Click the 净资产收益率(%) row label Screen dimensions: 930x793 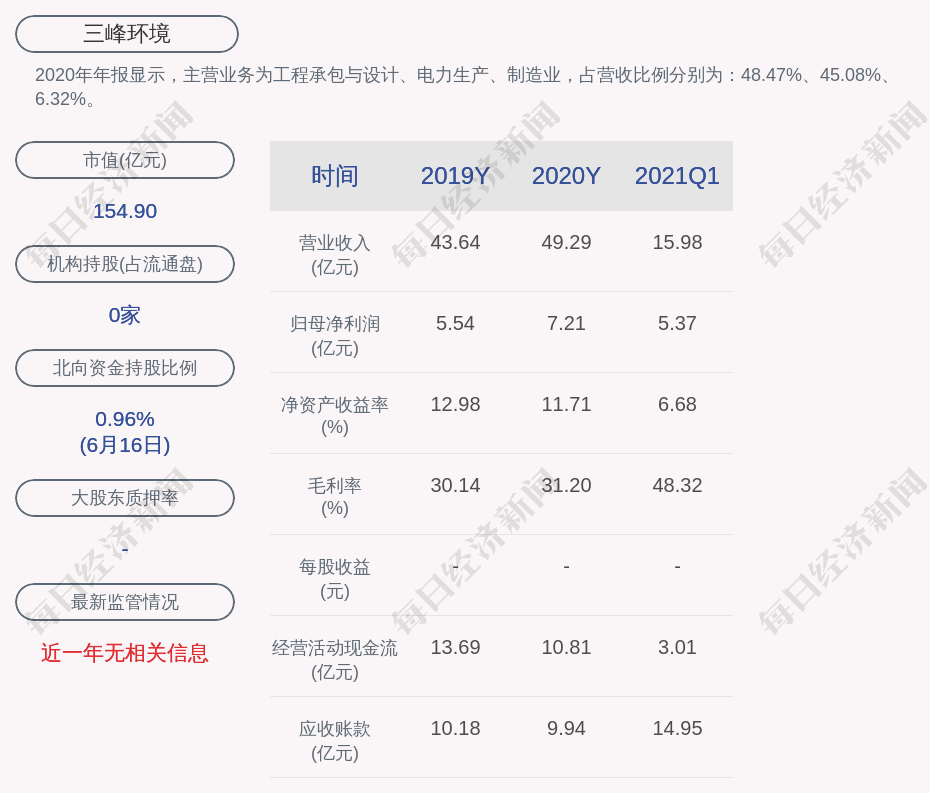(334, 416)
